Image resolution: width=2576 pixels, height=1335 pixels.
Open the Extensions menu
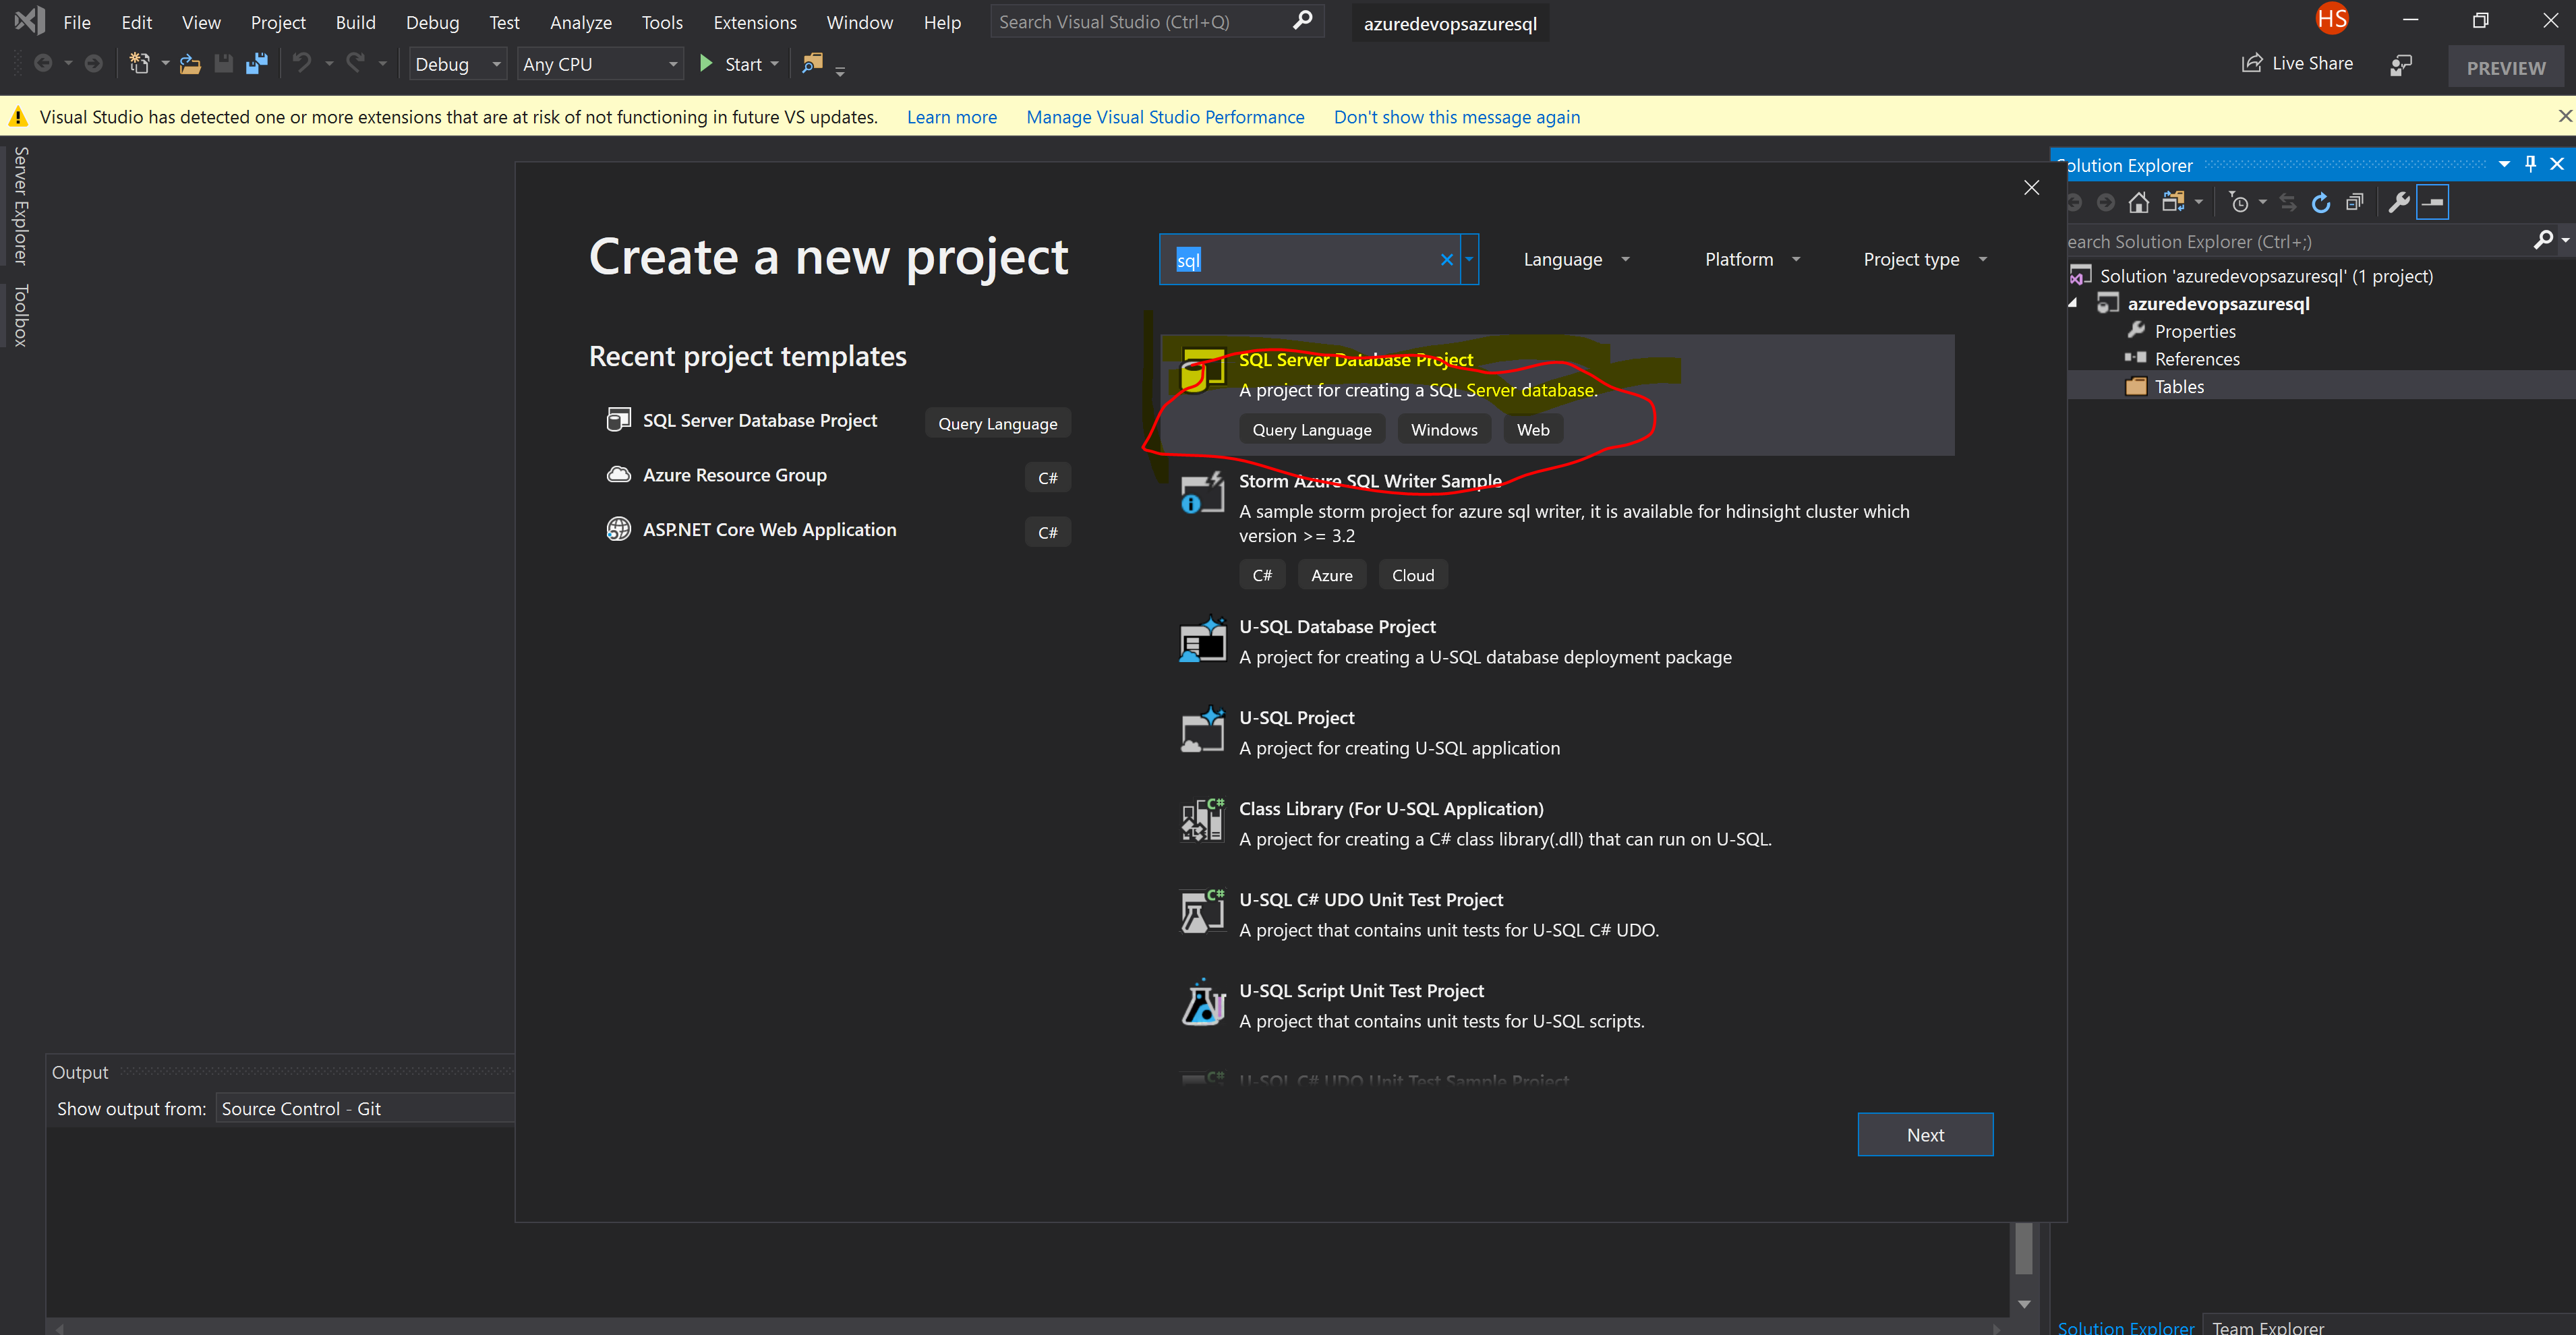[x=754, y=22]
